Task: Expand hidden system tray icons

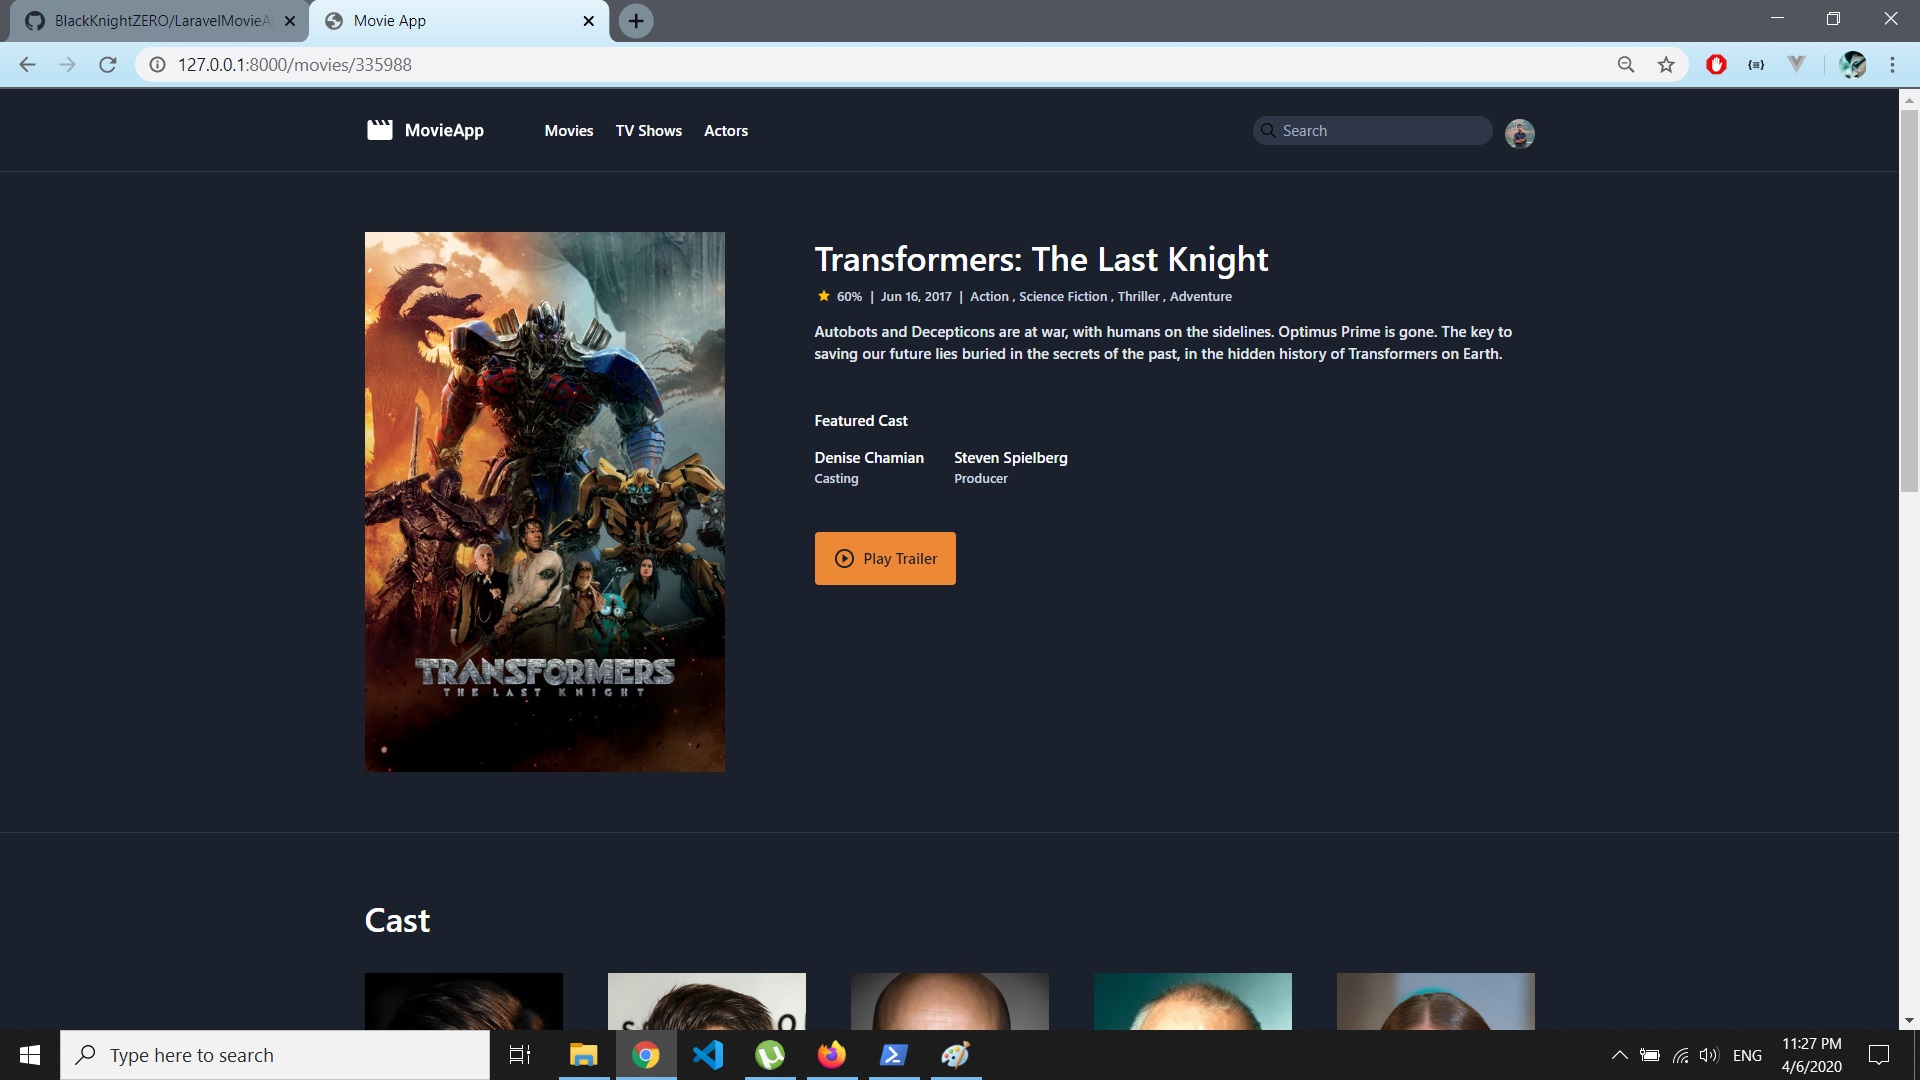Action: 1620,1054
